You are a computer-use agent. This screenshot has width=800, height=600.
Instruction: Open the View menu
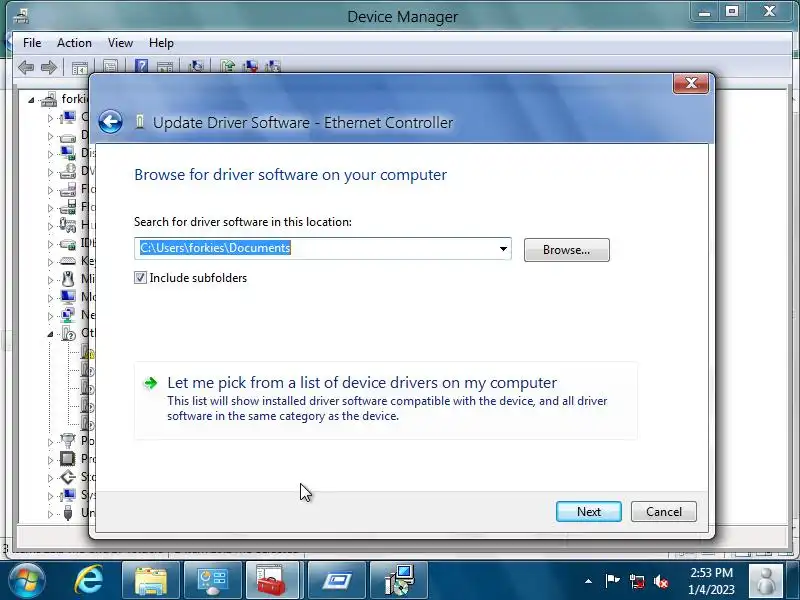click(x=120, y=43)
